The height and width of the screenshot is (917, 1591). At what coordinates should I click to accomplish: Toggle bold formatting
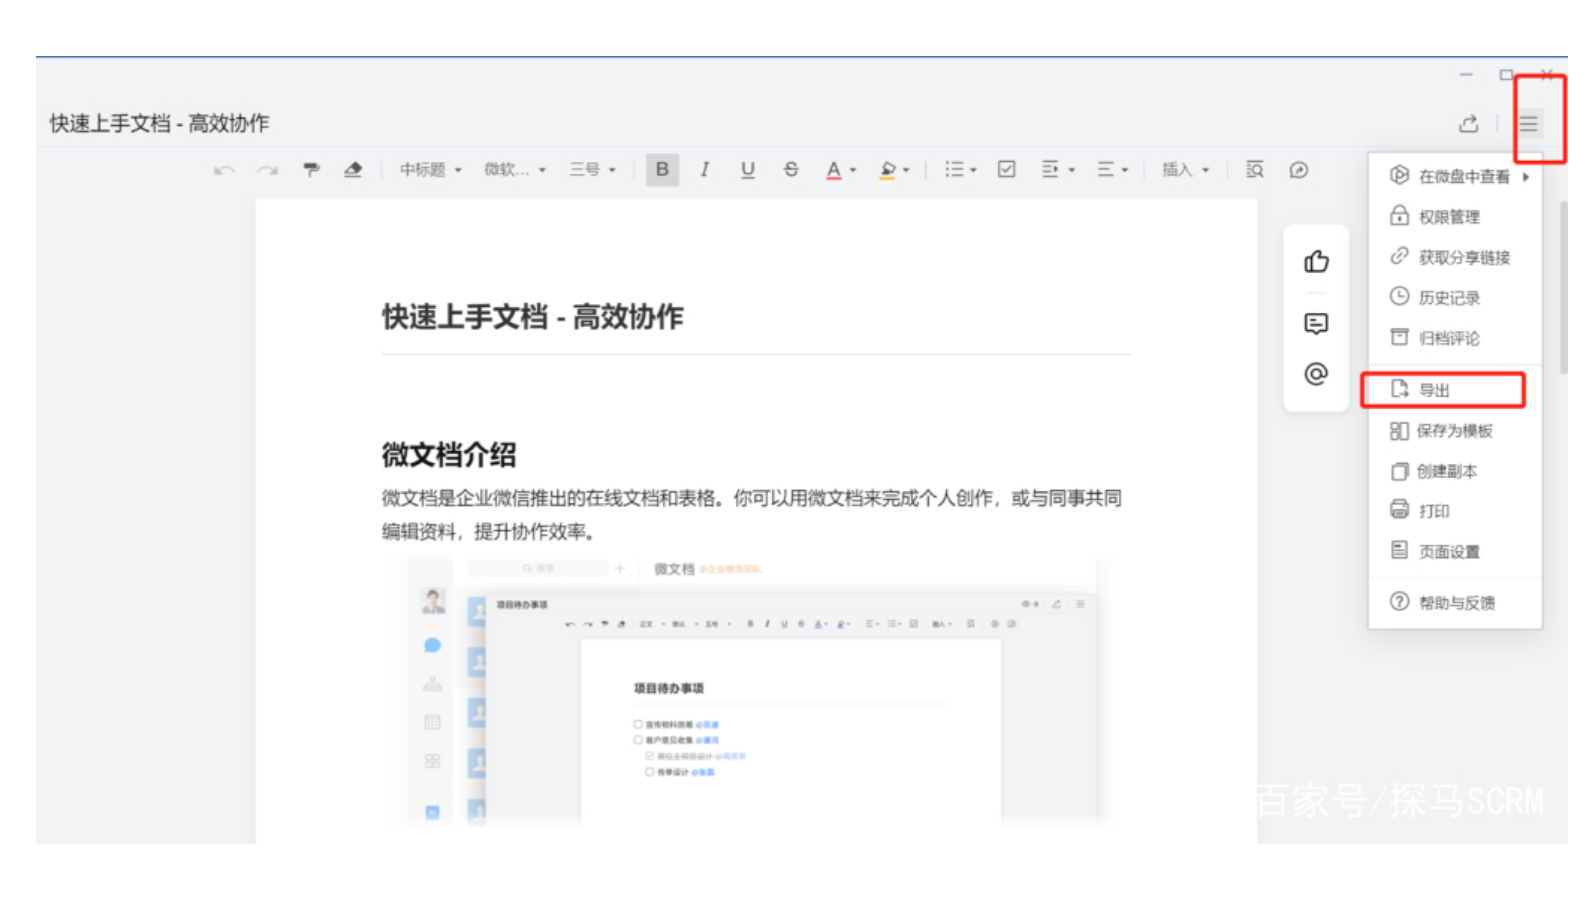[x=662, y=170]
